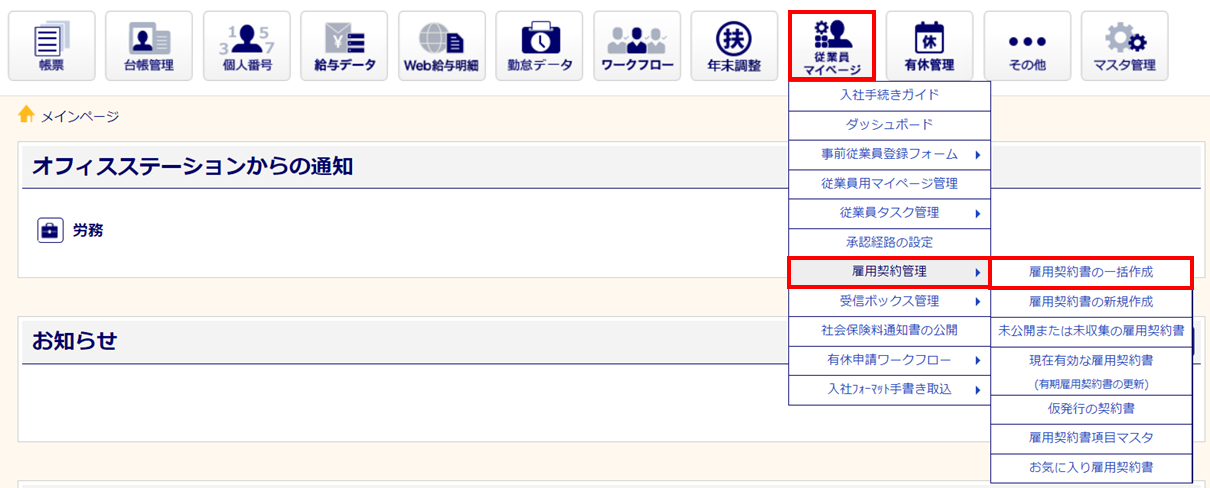Open the 個人番号 toolbar icon
1210x488 pixels.
(x=247, y=46)
